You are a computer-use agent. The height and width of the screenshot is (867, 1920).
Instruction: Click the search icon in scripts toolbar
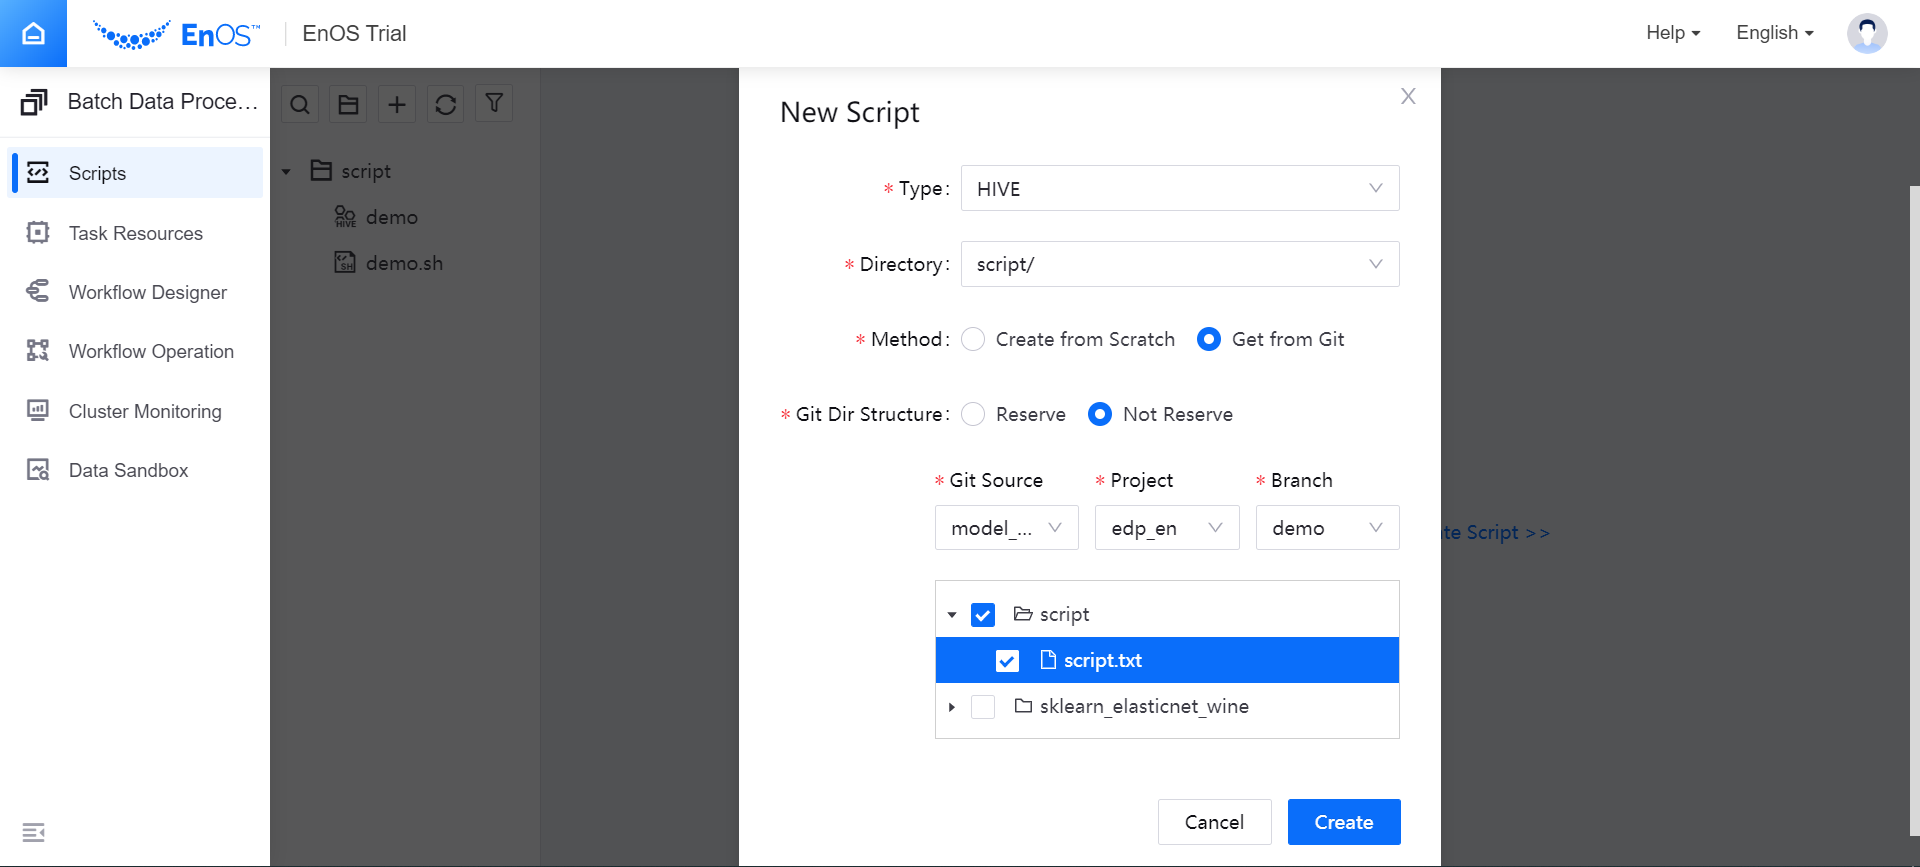click(x=300, y=104)
